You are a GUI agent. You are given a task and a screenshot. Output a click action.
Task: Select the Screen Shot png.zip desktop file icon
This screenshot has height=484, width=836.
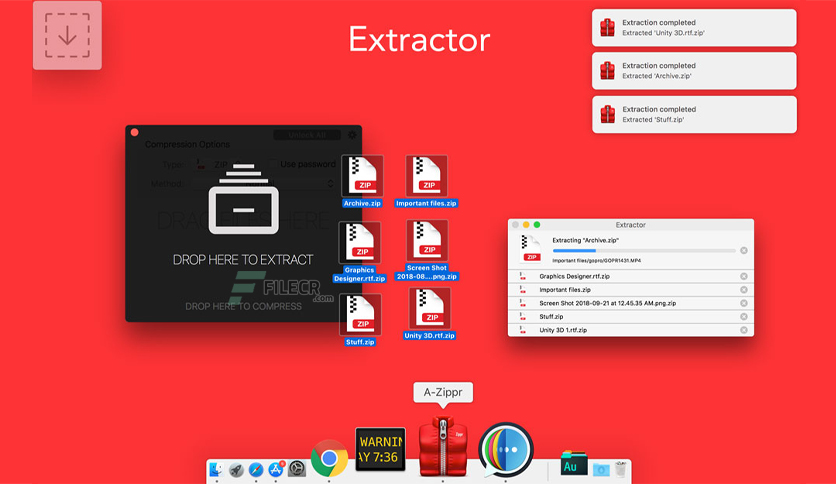[427, 241]
